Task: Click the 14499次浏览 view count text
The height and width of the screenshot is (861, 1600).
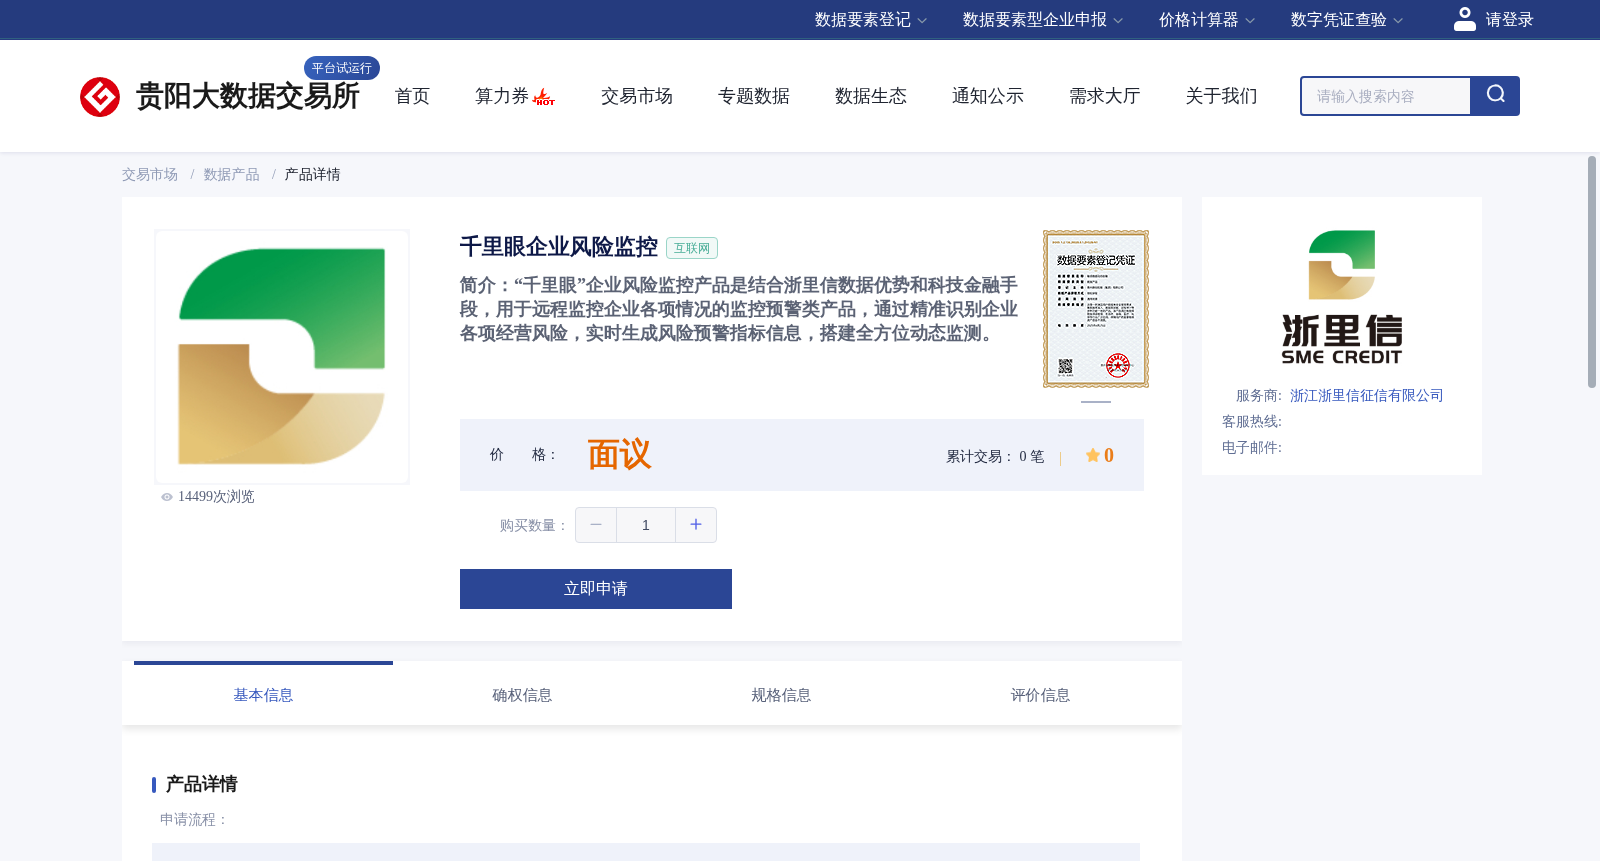Action: (x=216, y=497)
